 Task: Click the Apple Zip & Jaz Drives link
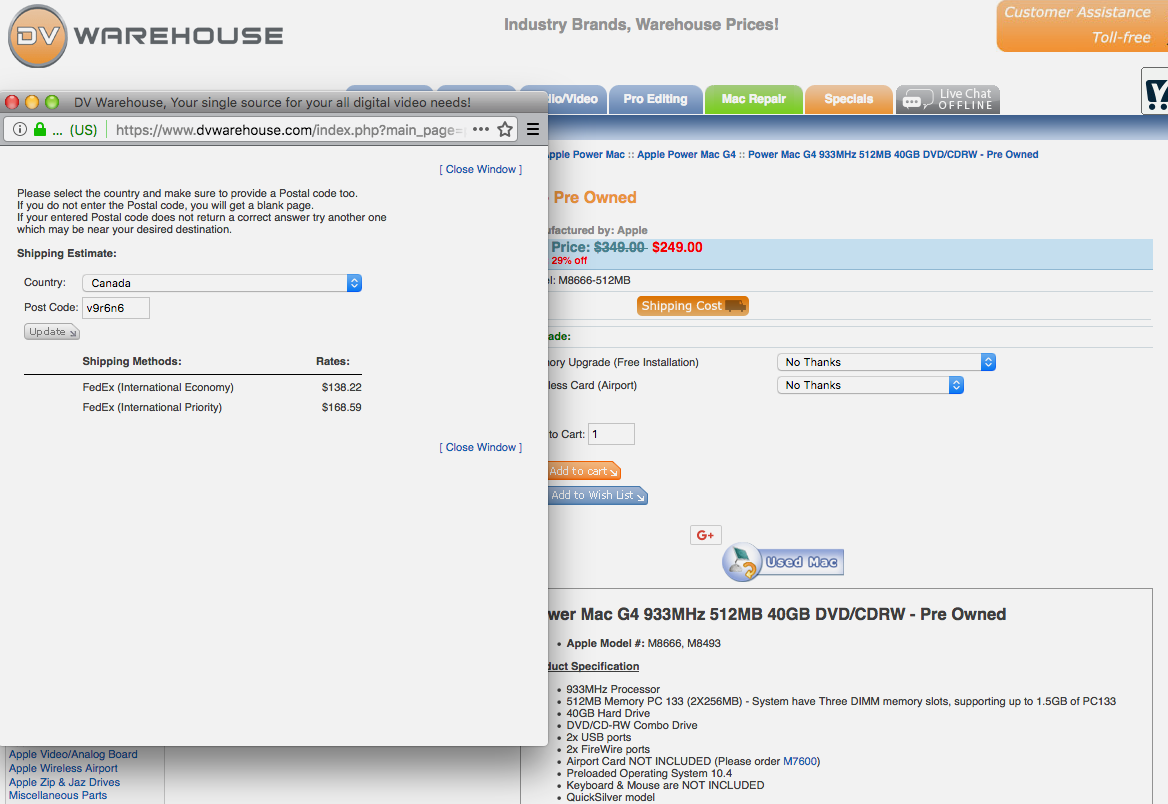click(x=64, y=782)
